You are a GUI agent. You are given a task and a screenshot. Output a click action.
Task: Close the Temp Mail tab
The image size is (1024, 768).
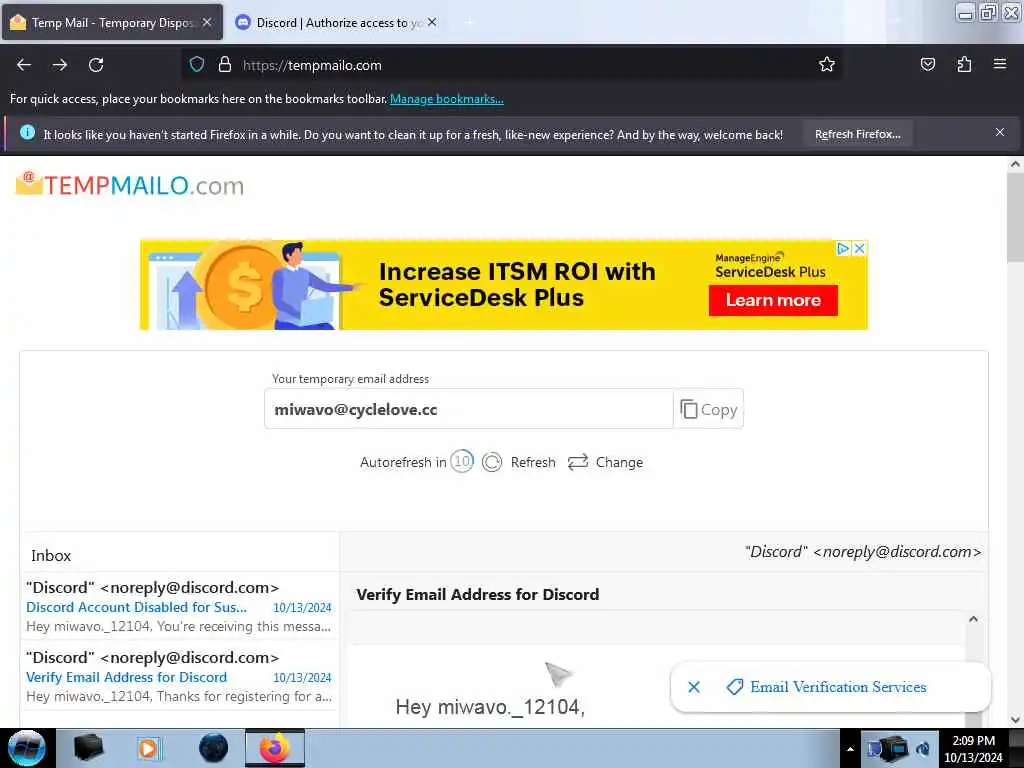[207, 22]
